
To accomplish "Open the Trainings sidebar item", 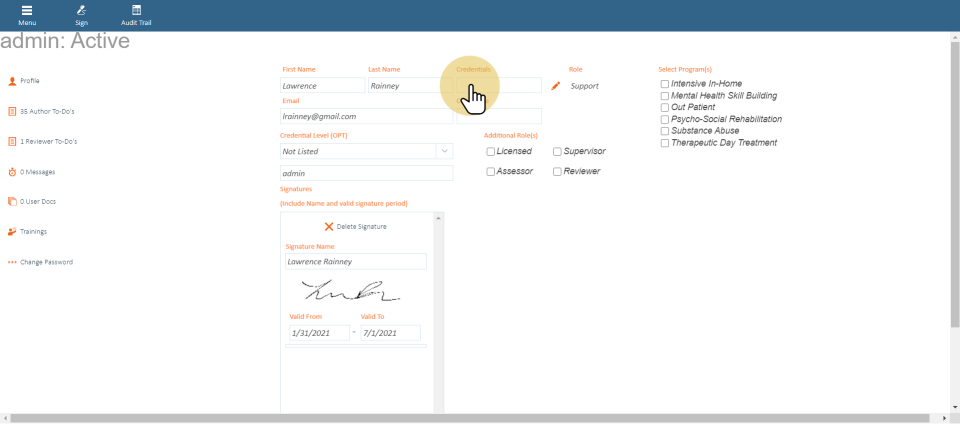I will [x=33, y=232].
